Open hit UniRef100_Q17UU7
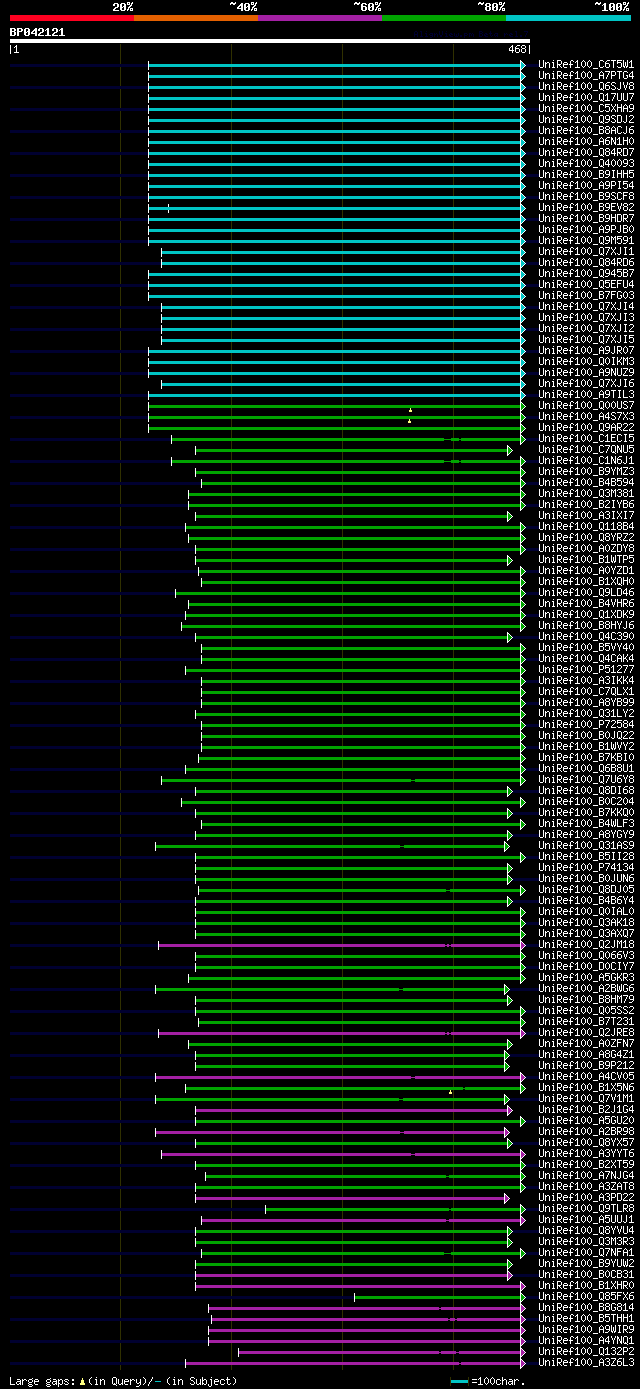The height and width of the screenshot is (1389, 640). 586,97
